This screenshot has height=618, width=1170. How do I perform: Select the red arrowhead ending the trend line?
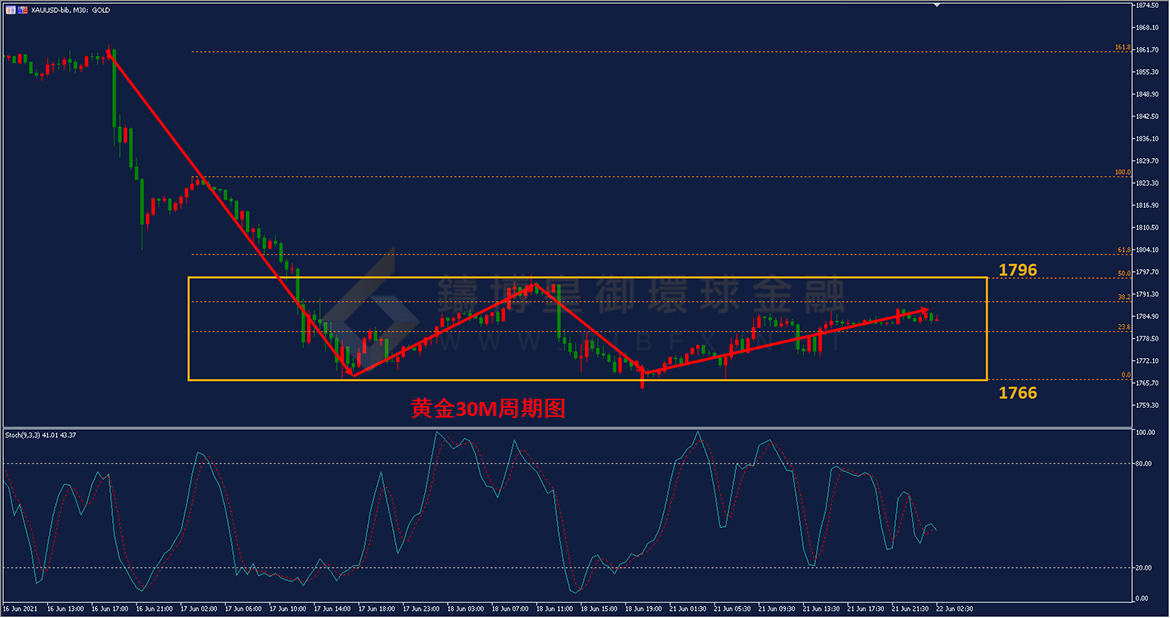[925, 310]
